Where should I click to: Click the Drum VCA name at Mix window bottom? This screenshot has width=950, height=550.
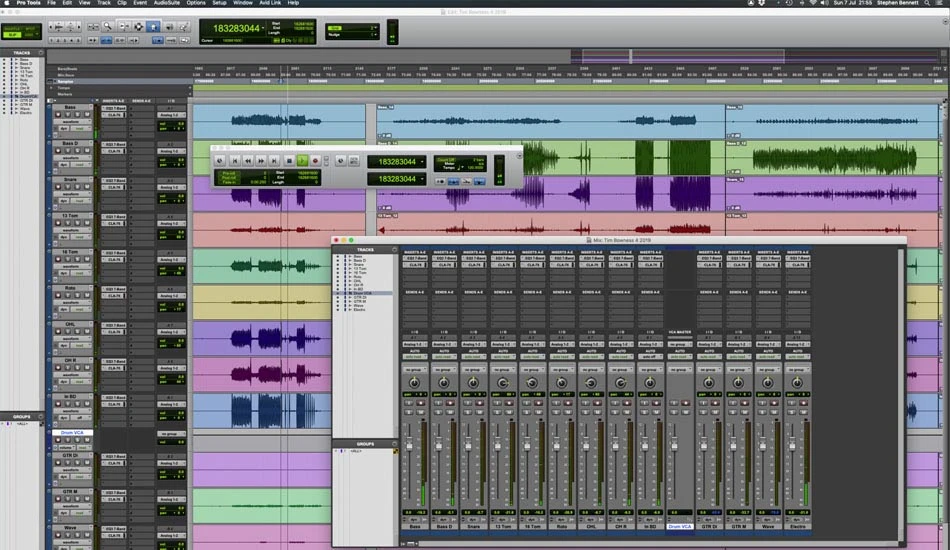pos(680,526)
